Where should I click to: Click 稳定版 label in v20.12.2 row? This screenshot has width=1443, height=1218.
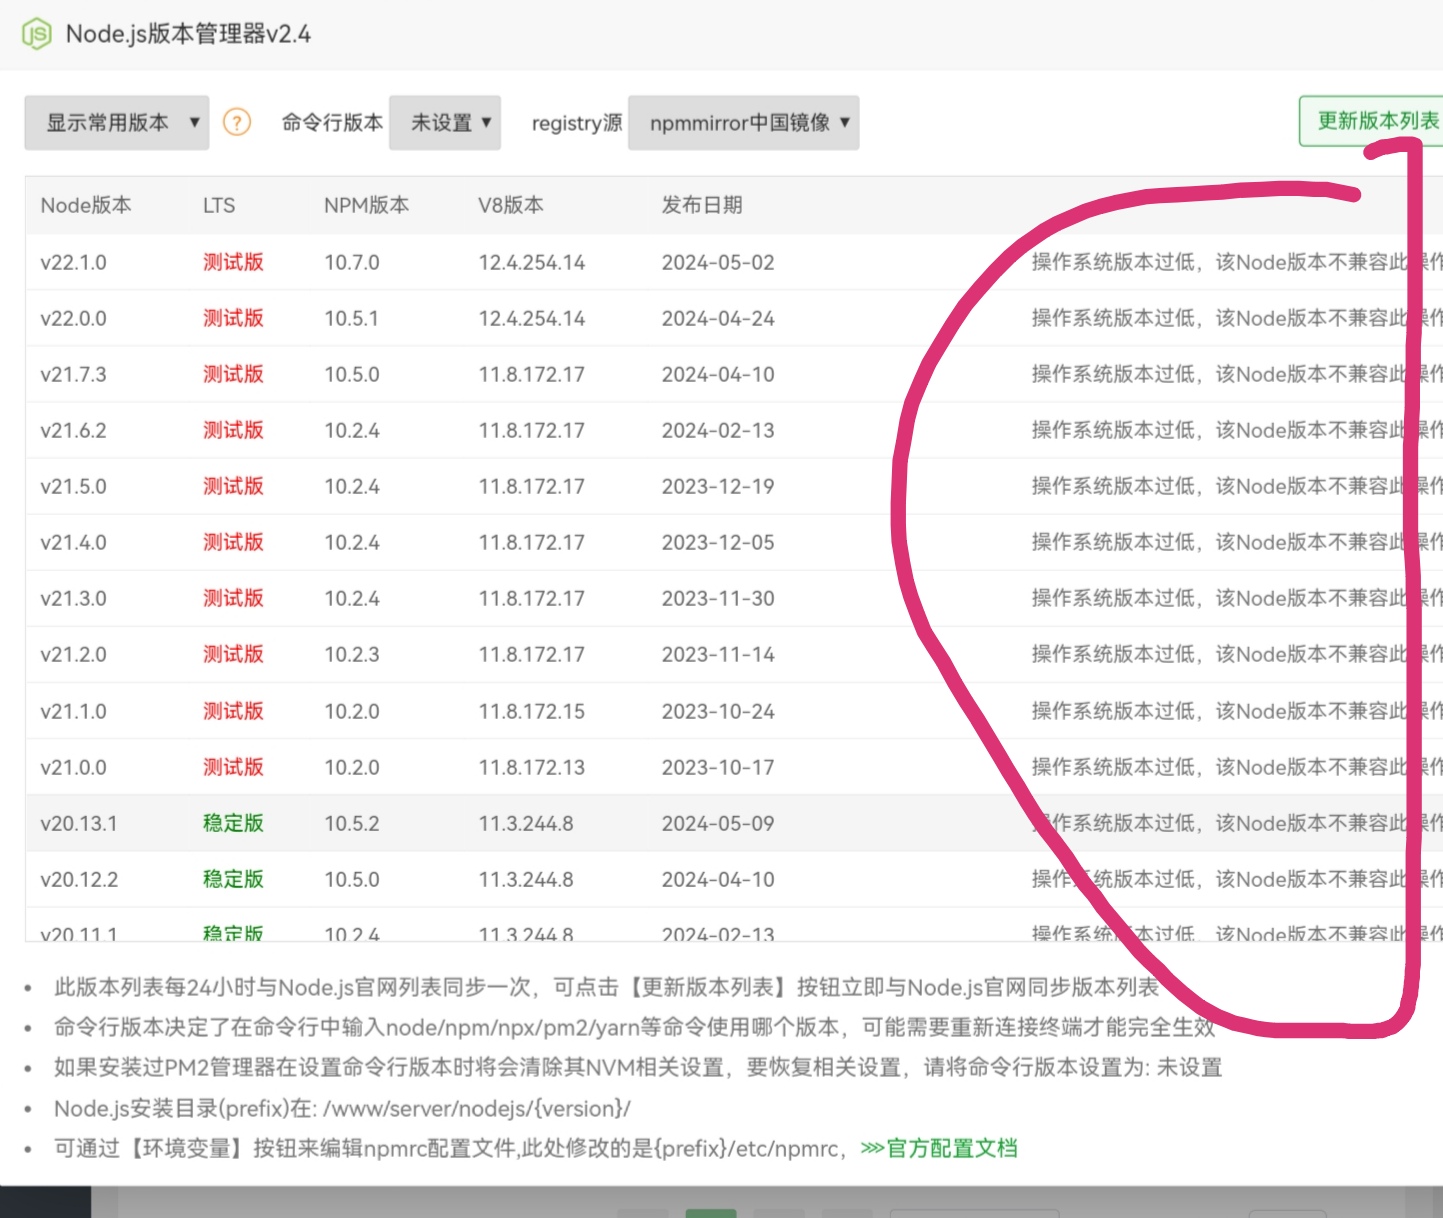233,879
